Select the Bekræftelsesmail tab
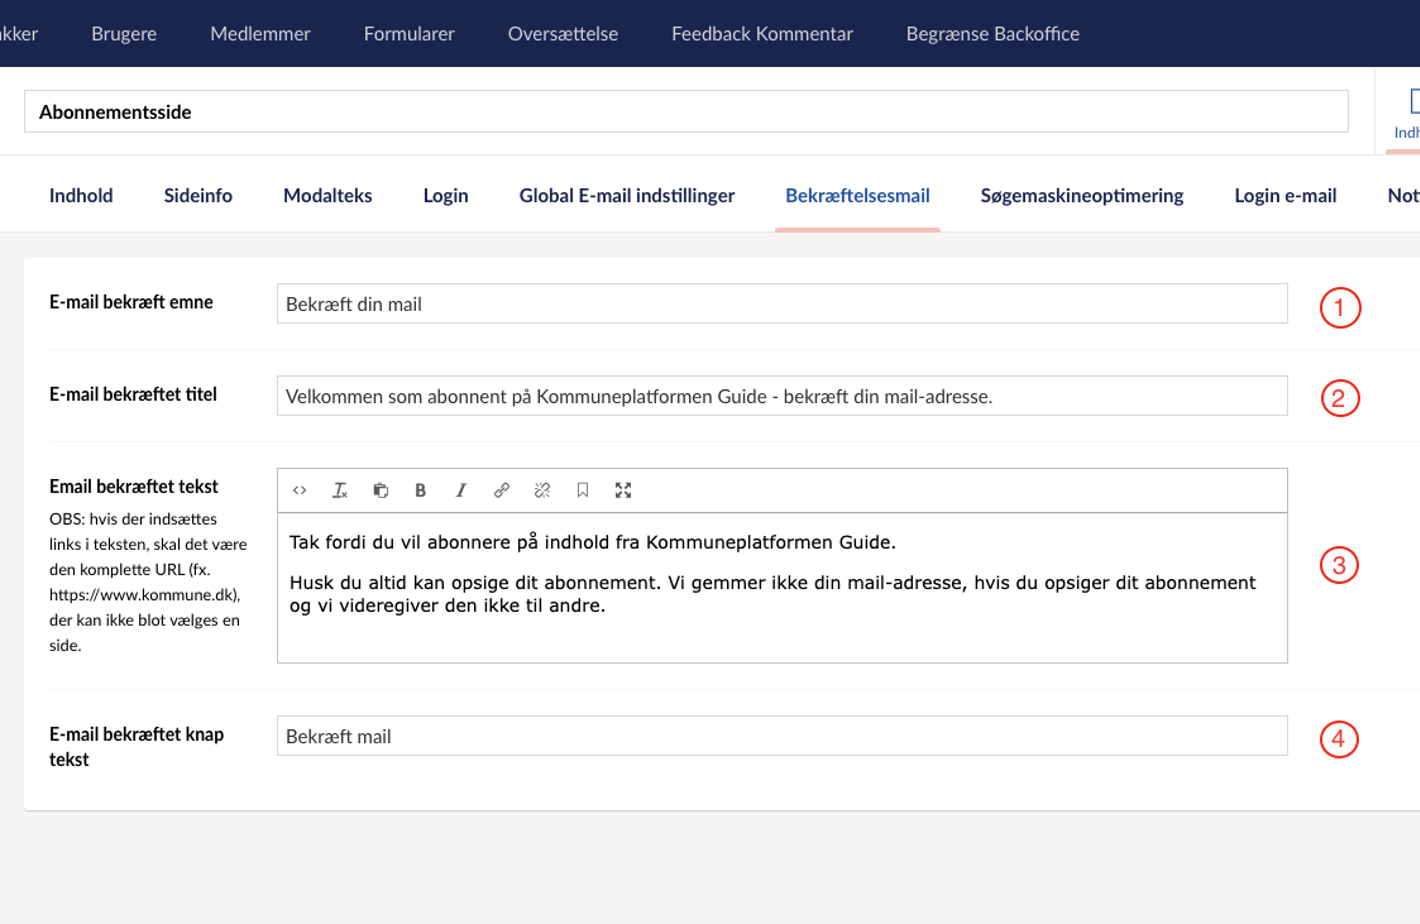 click(x=857, y=195)
